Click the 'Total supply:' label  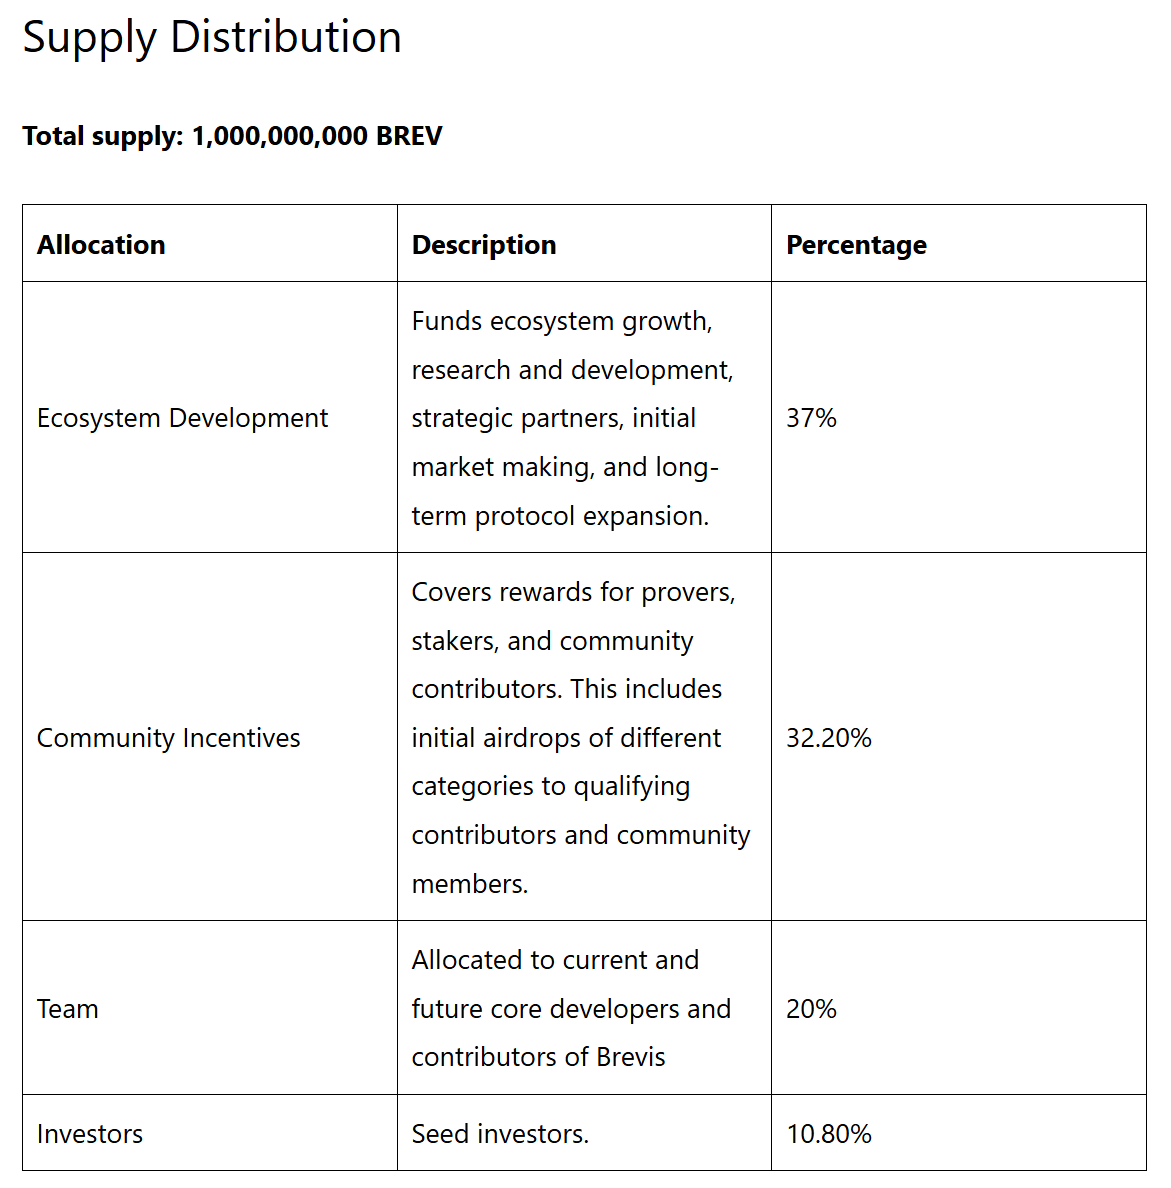103,136
